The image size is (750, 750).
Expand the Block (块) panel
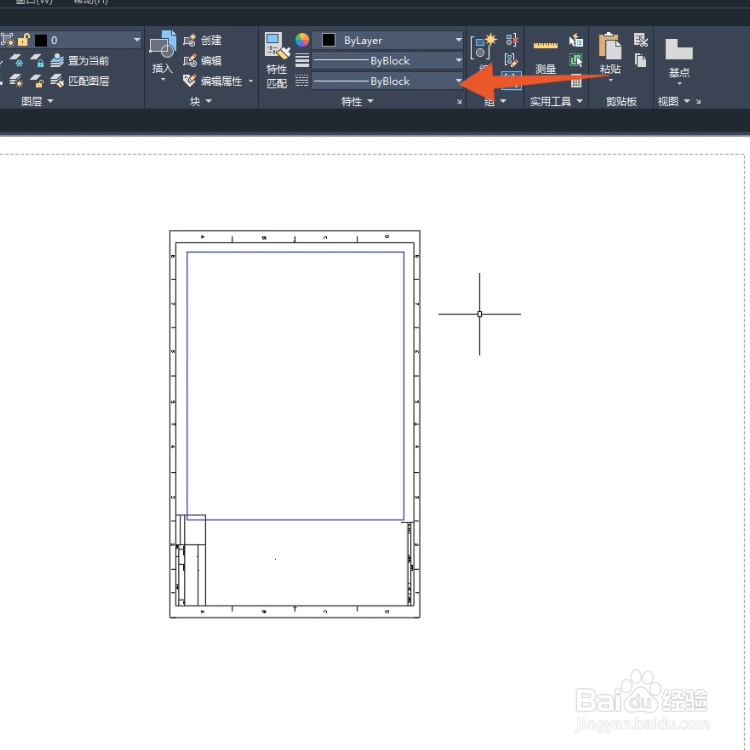(x=201, y=101)
